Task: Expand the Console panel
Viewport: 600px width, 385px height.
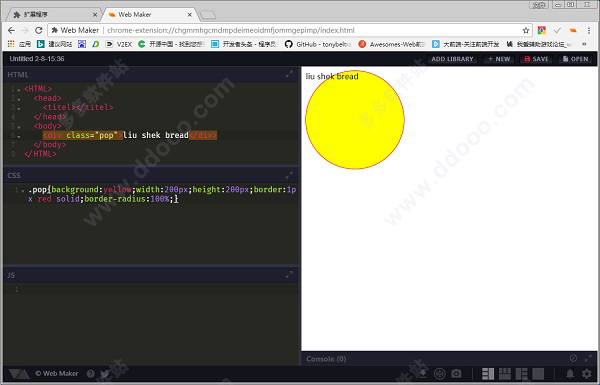Action: 589,358
